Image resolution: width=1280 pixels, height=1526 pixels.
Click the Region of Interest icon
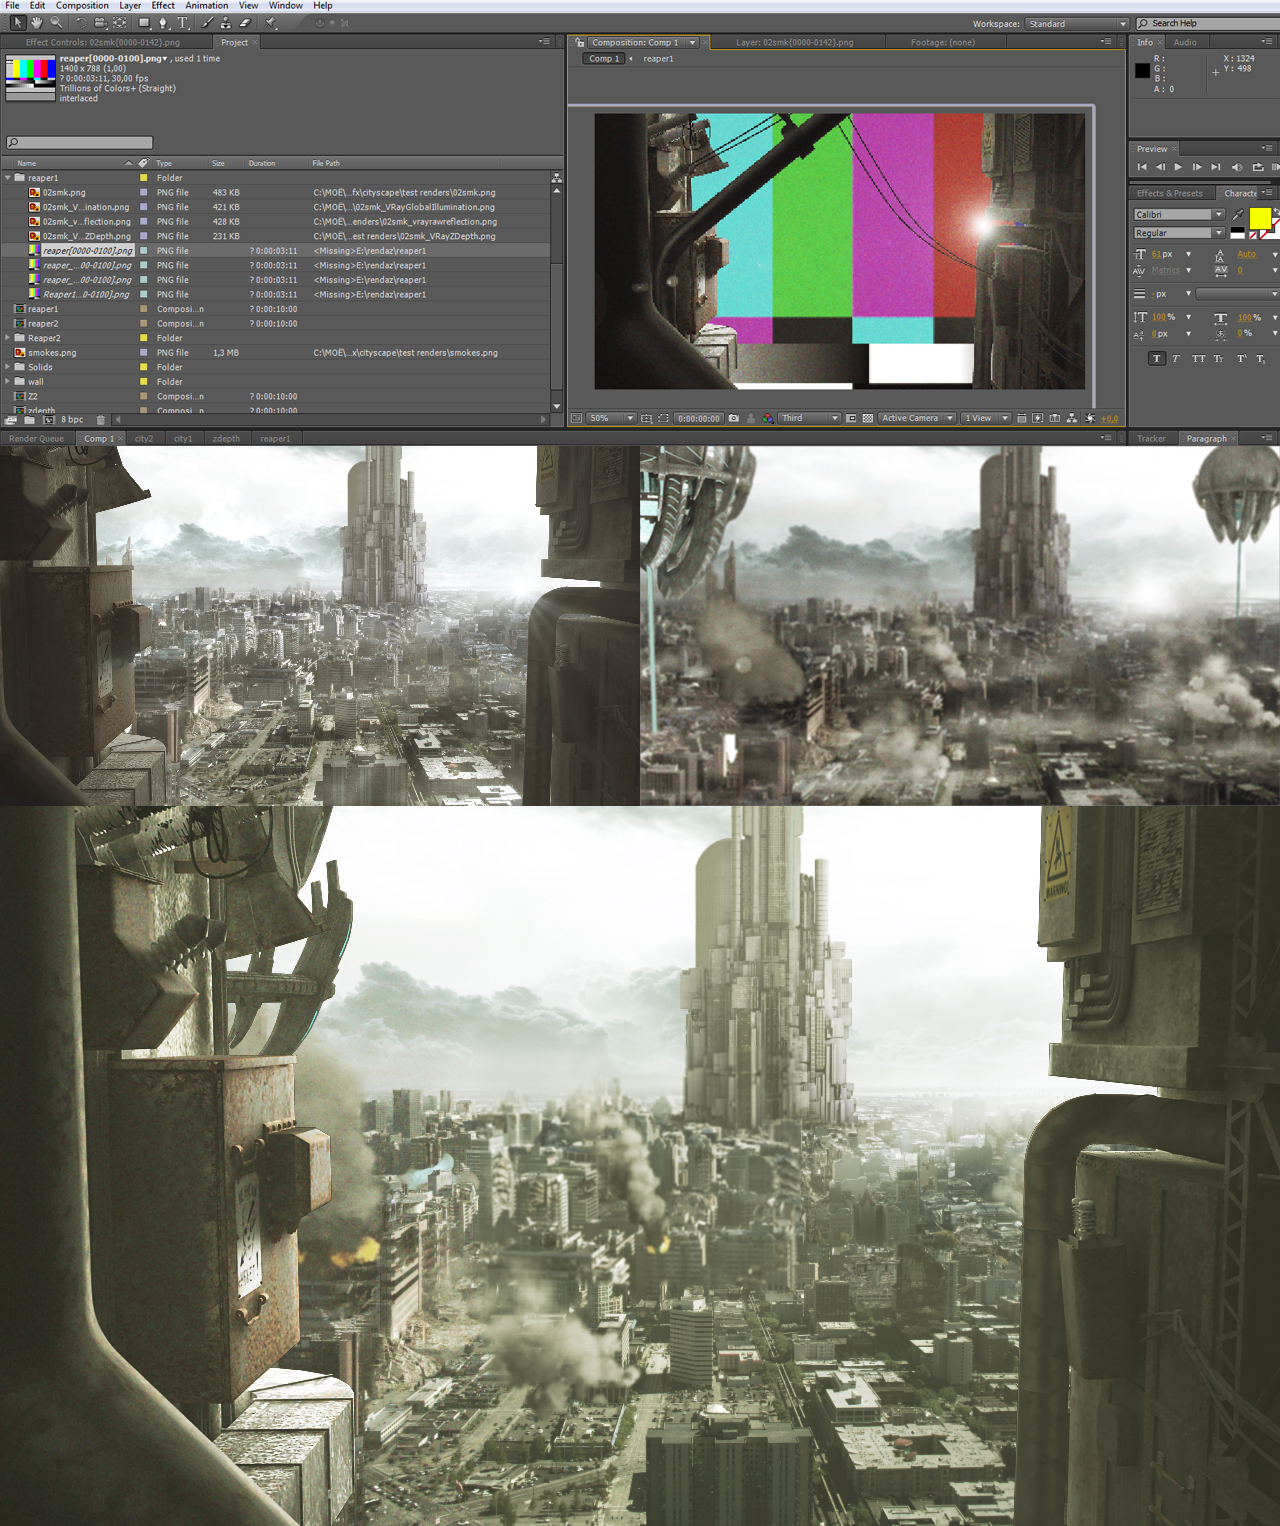point(851,418)
